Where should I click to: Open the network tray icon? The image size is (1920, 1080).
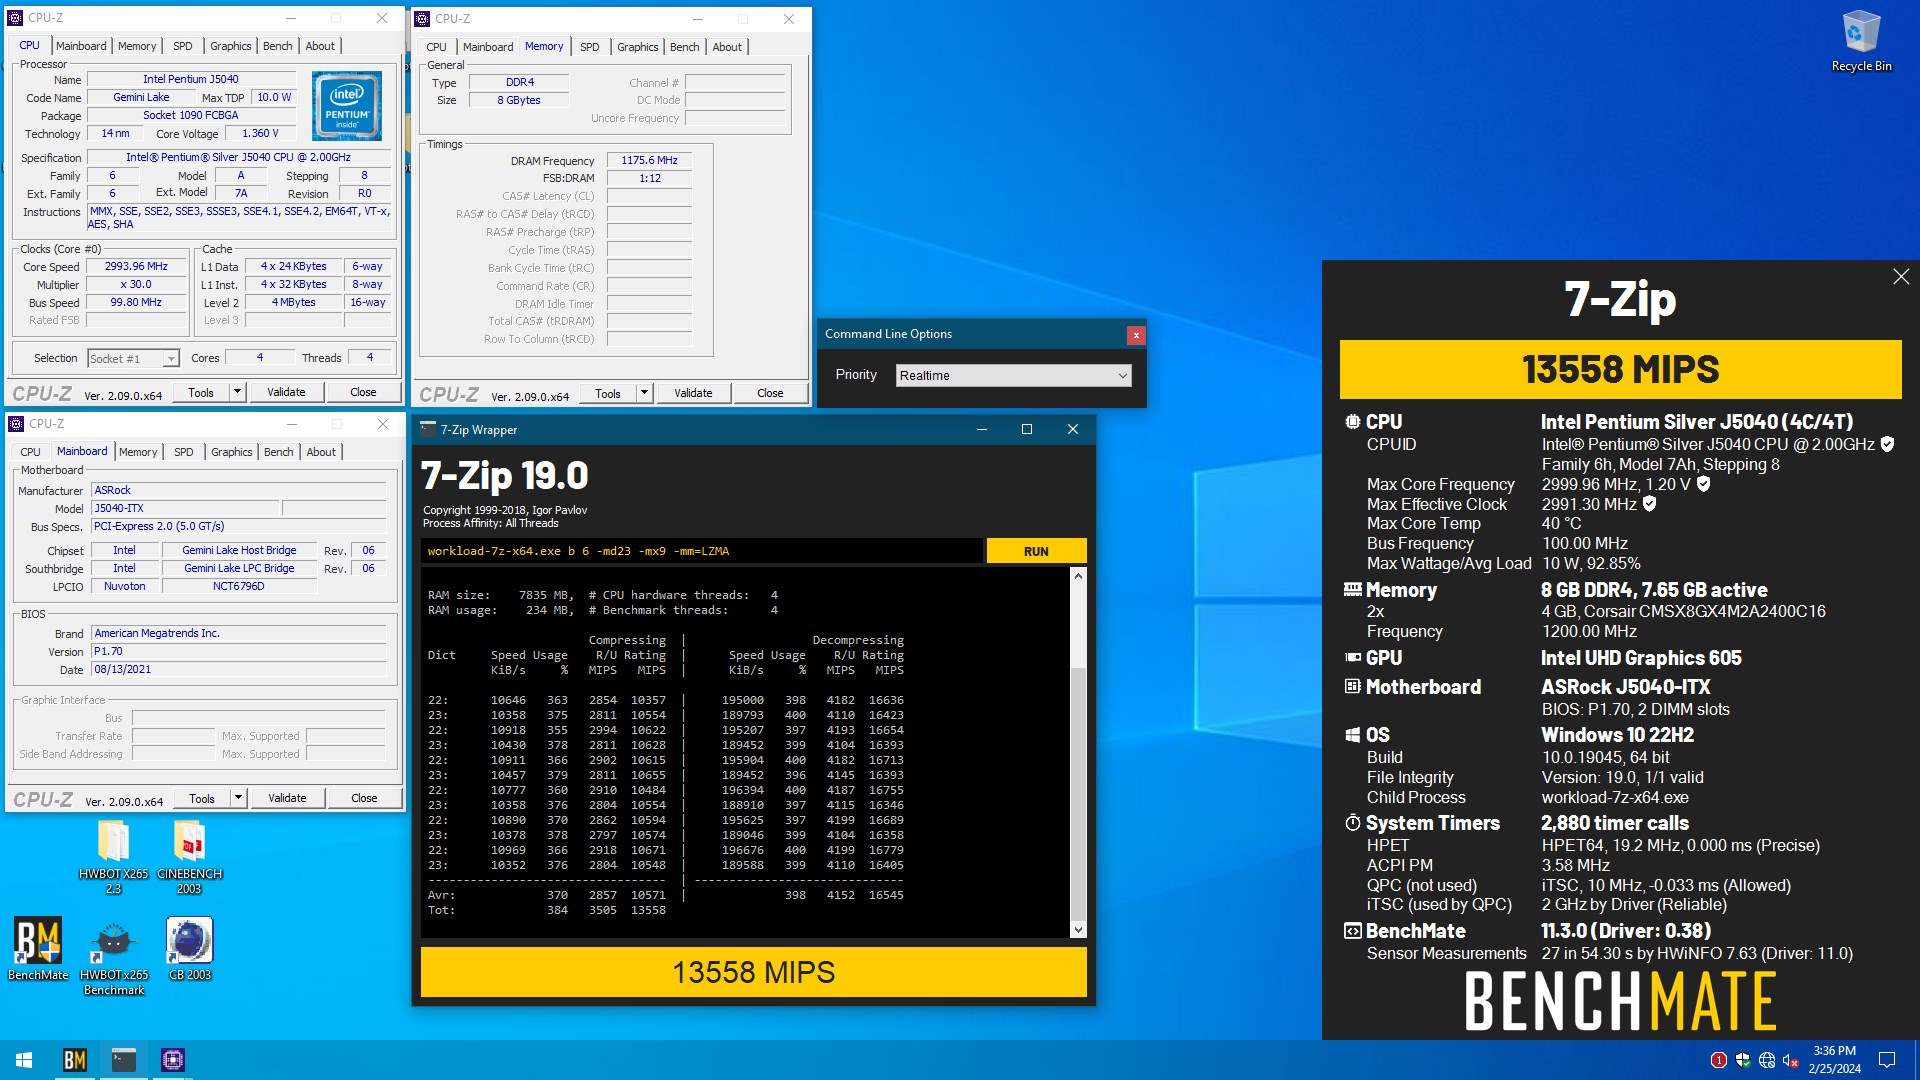[x=1767, y=1060]
